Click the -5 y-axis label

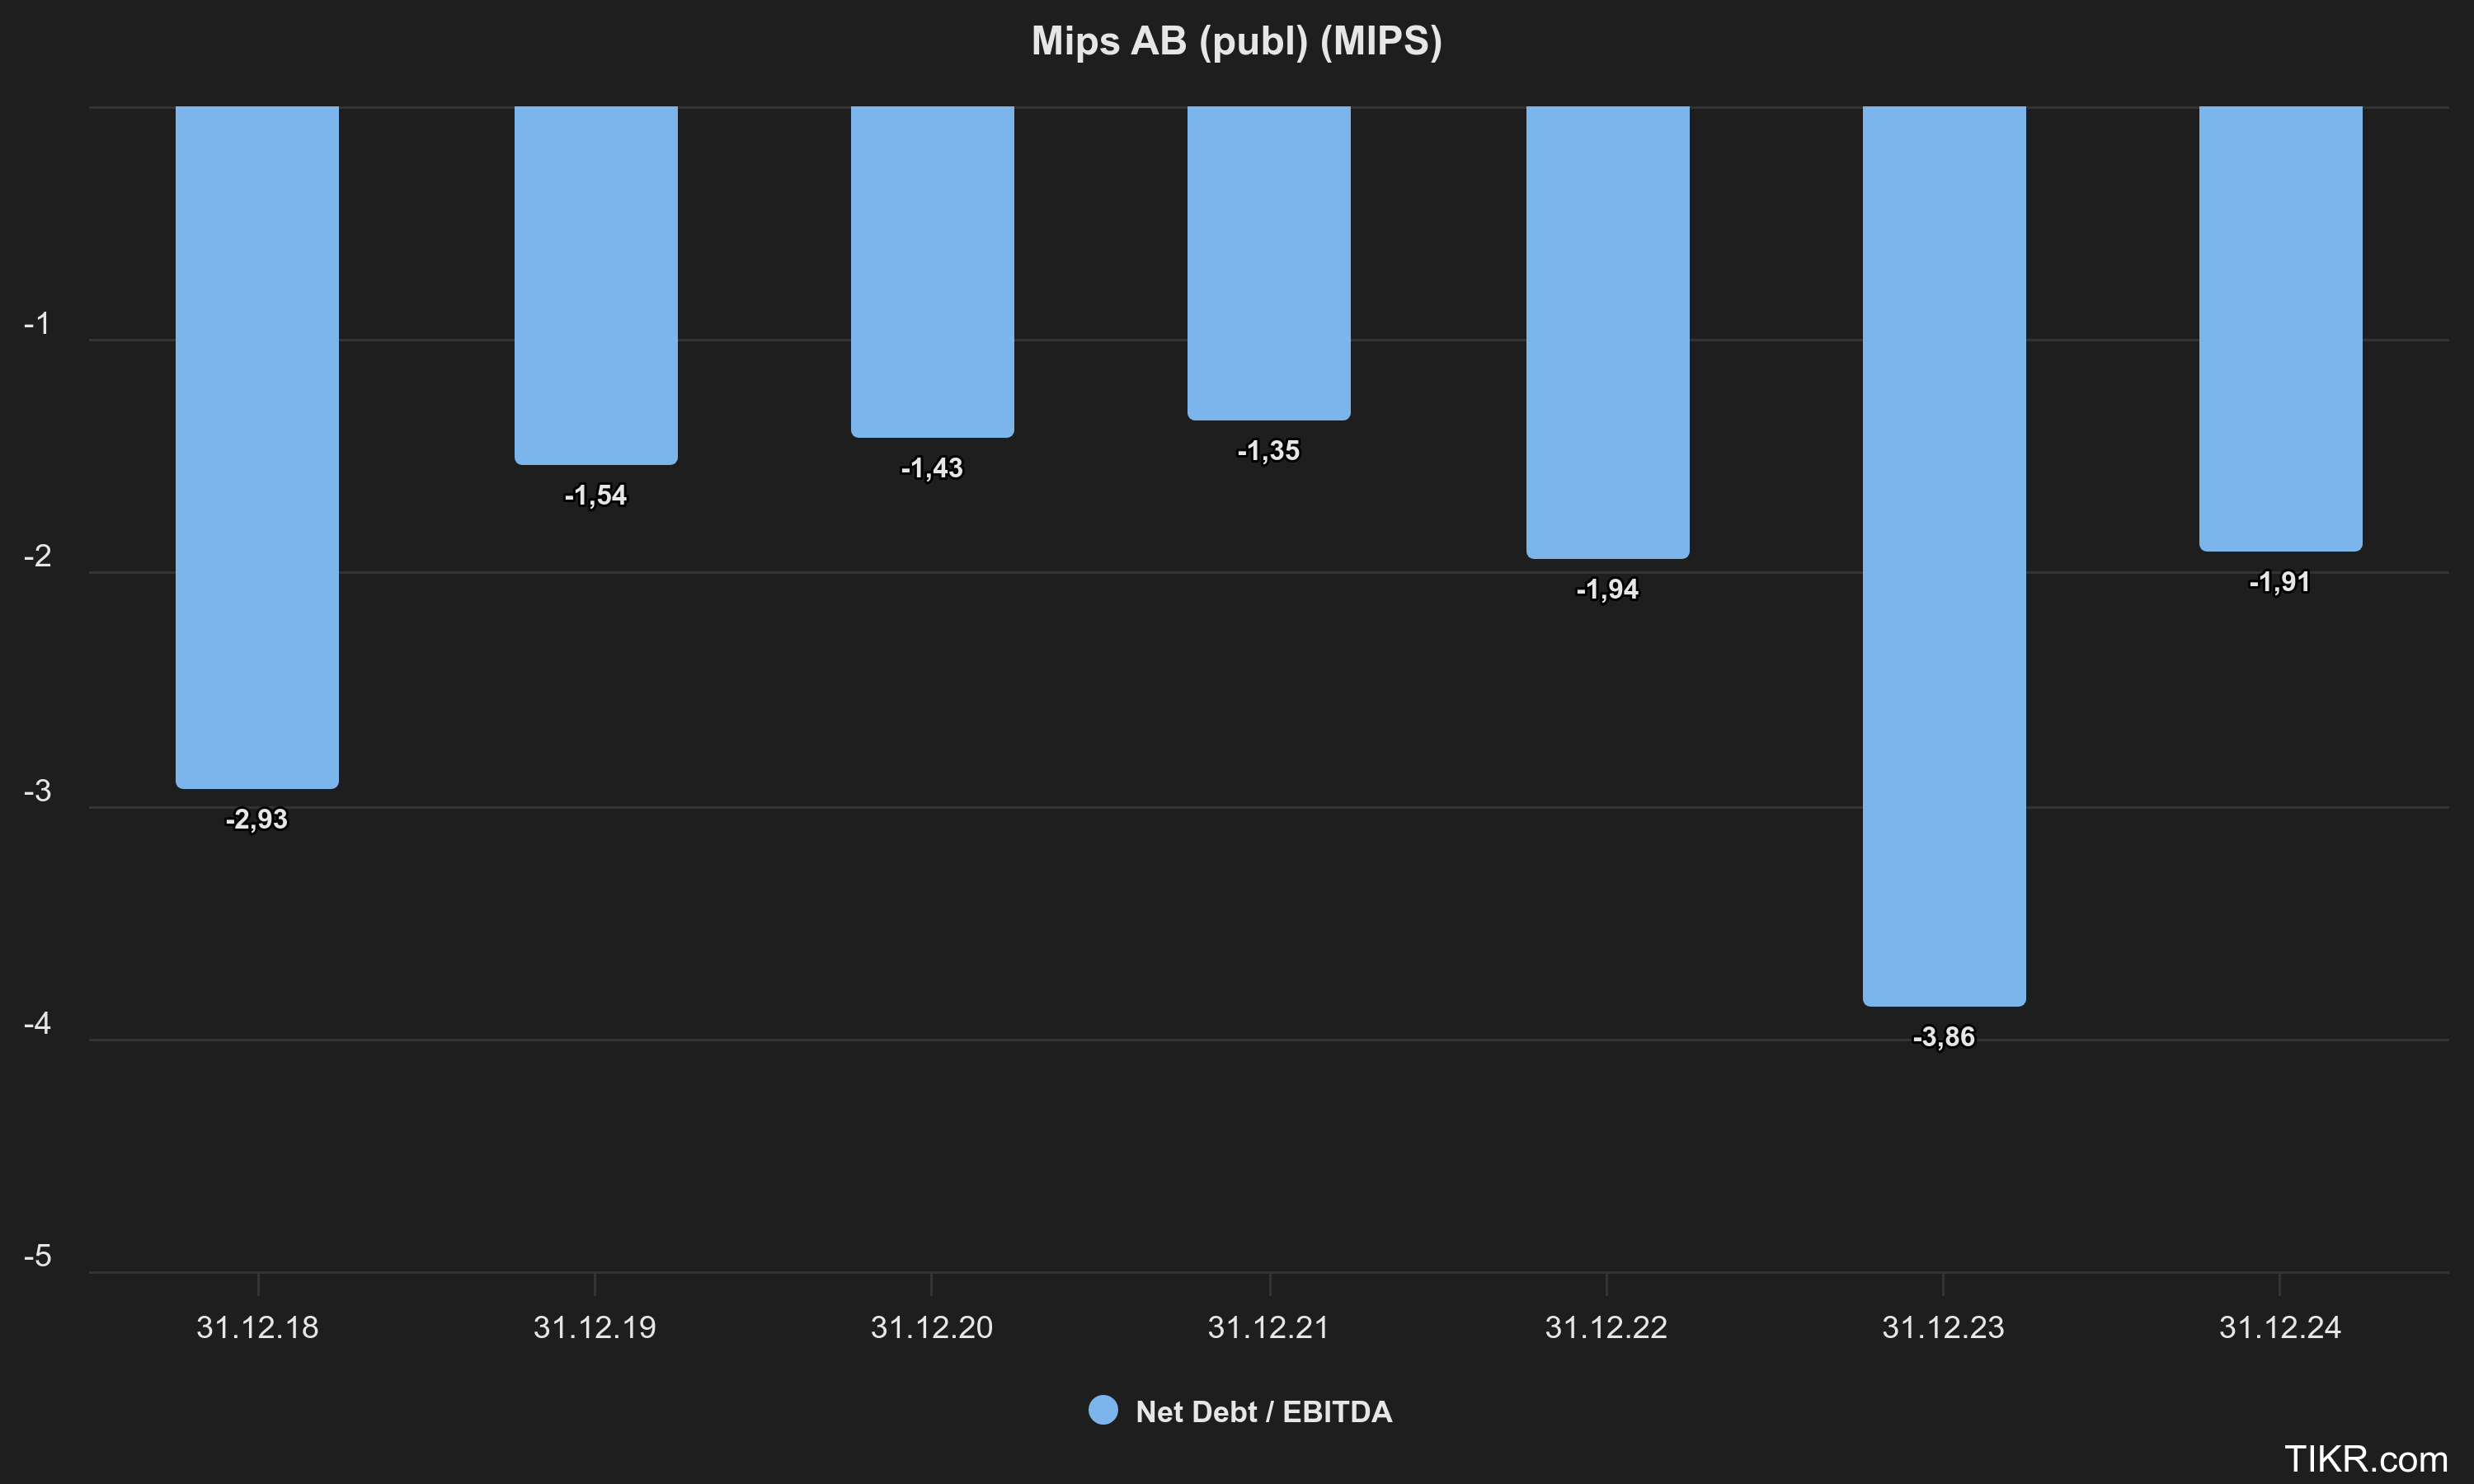[37, 1256]
